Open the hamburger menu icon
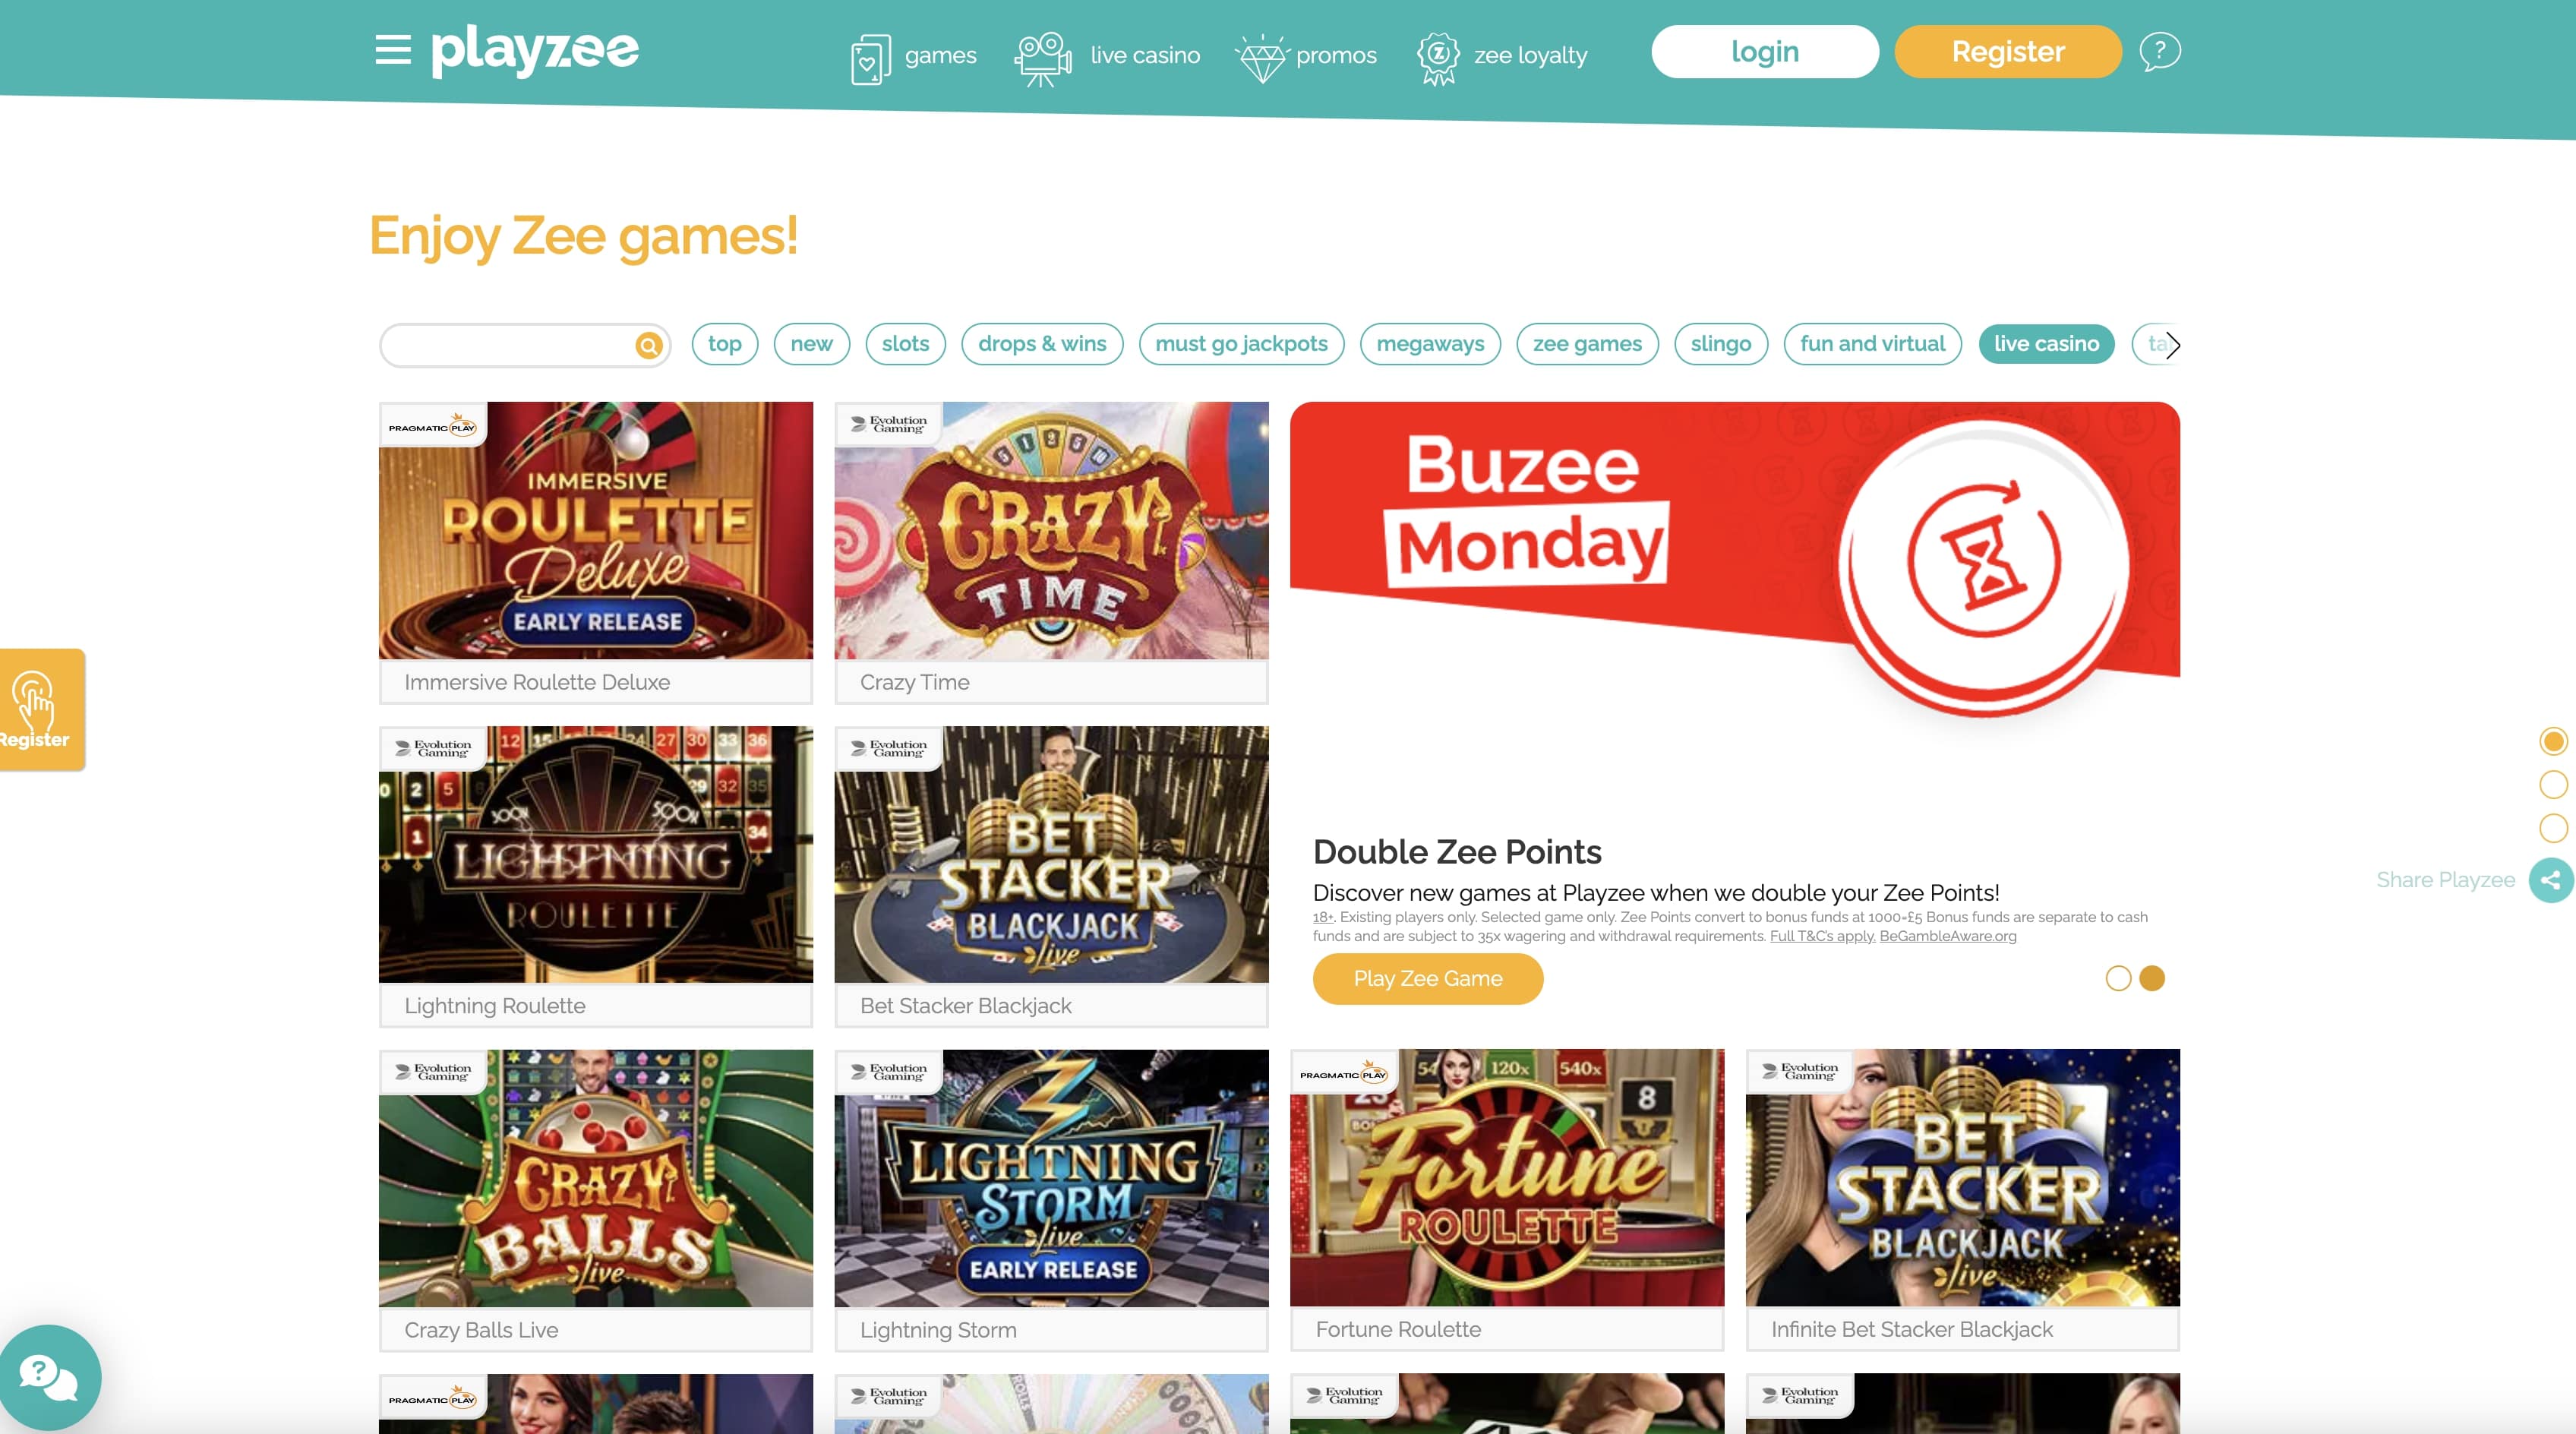Viewport: 2576px width, 1434px height. click(393, 50)
